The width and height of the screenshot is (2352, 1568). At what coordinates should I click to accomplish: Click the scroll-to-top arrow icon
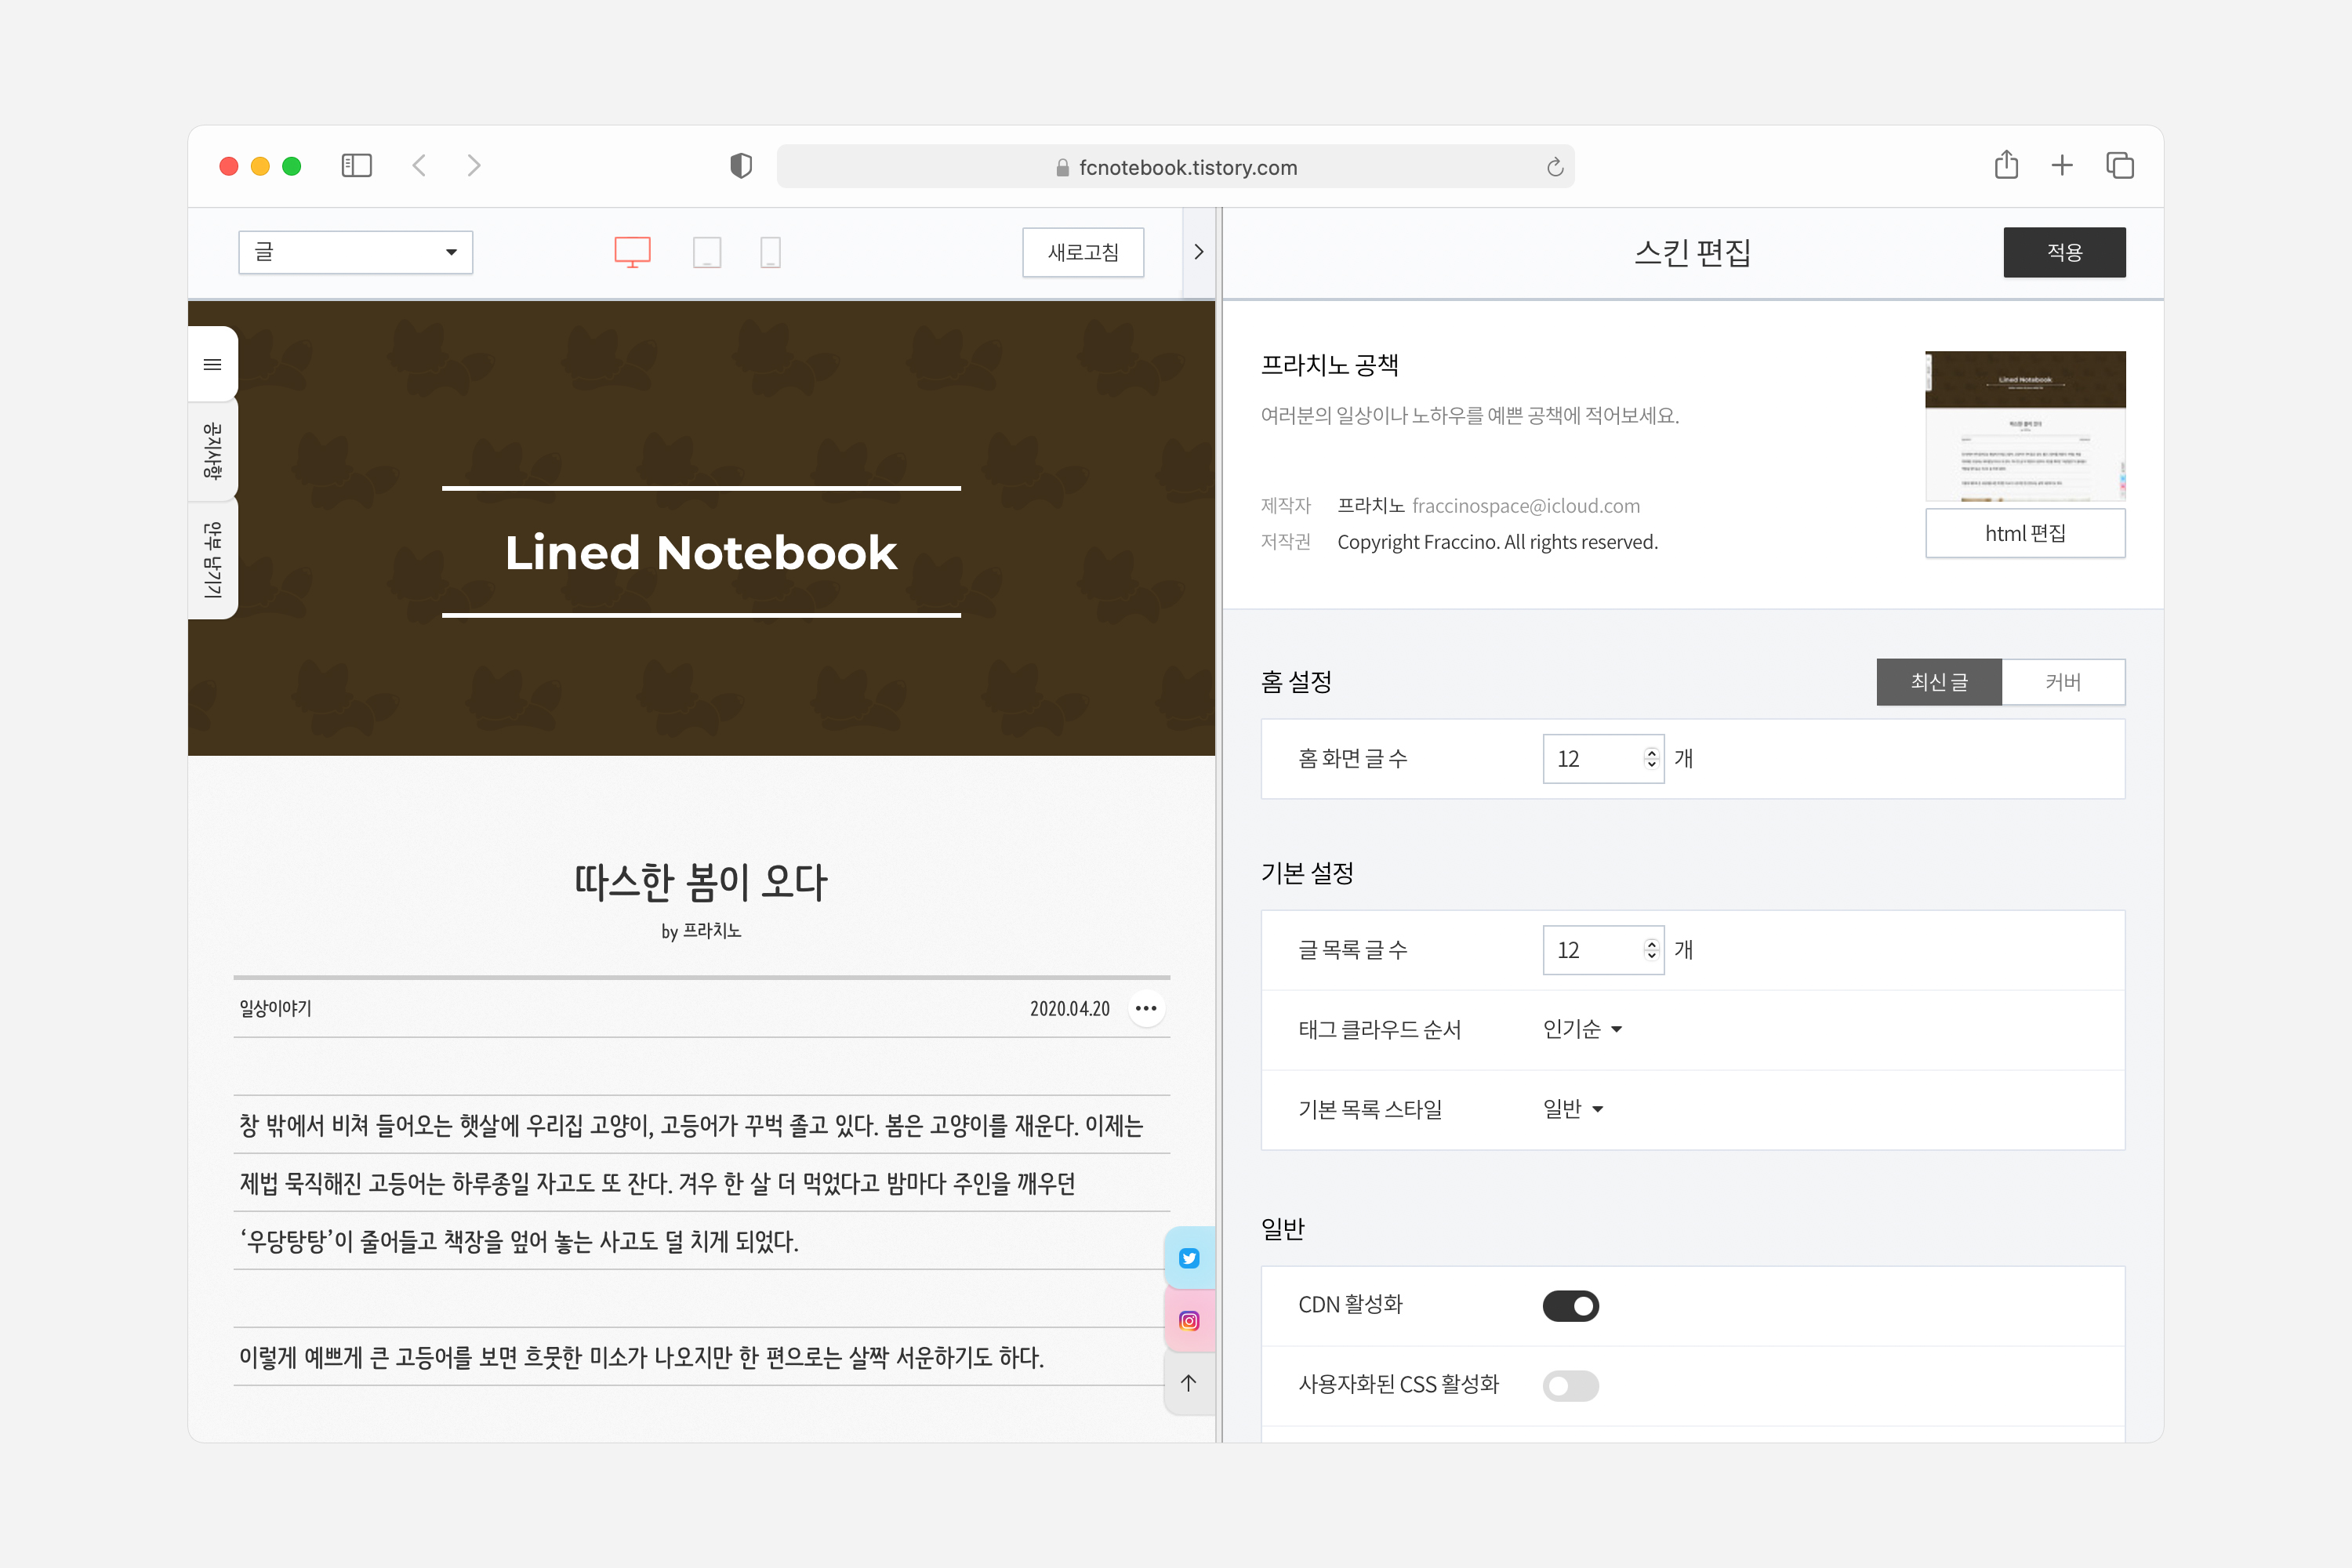(1189, 1383)
